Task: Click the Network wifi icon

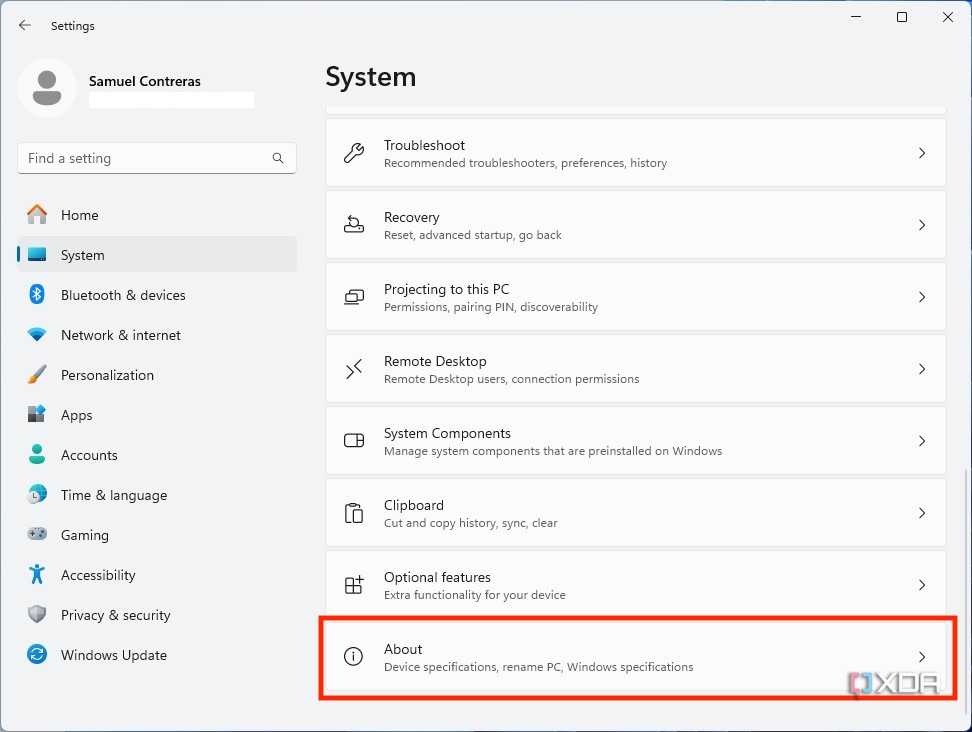Action: point(37,335)
